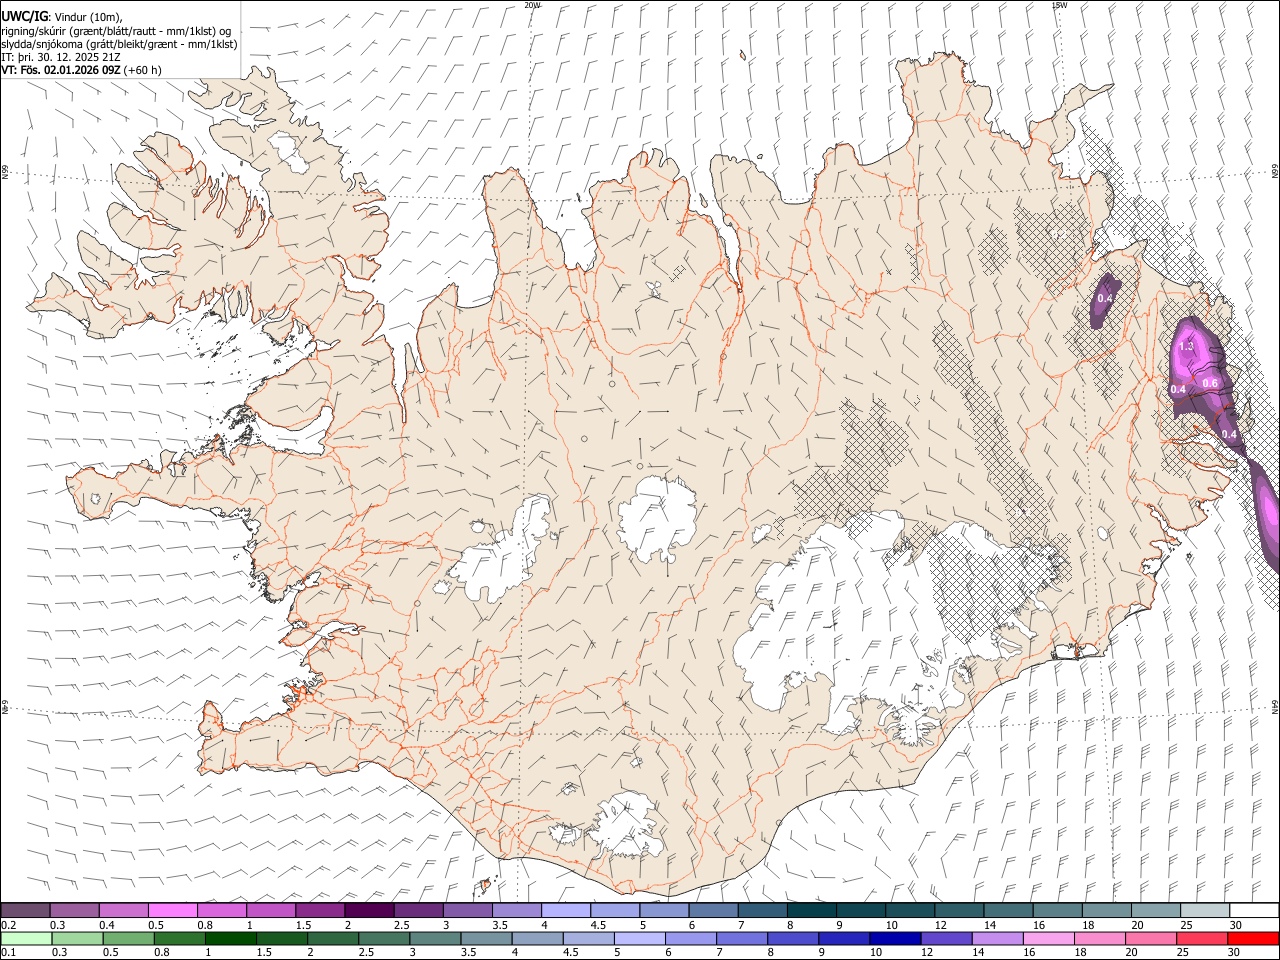Click the bottom-row legend swatch between 10 and 12
Viewport: 1280px width, 960px height.
pyautogui.click(x=895, y=938)
